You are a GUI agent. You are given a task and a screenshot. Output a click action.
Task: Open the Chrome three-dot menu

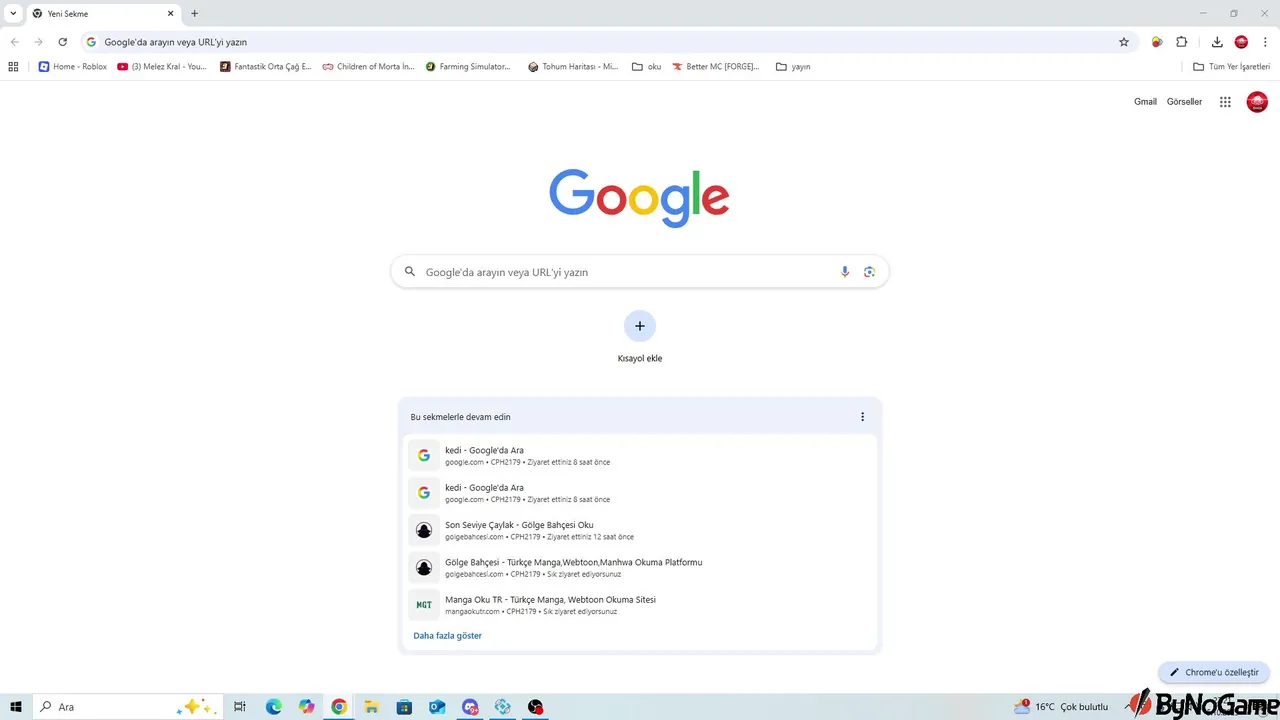1265,42
